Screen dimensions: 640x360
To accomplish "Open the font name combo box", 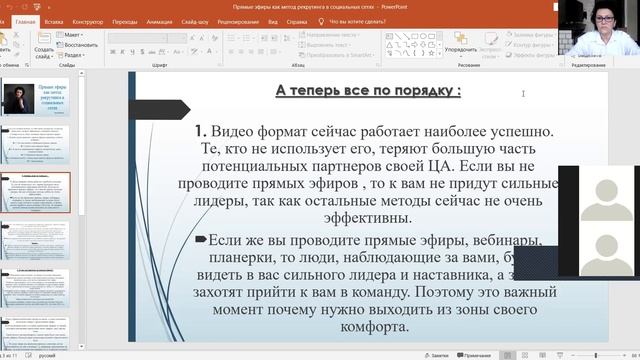I will tap(138, 38).
